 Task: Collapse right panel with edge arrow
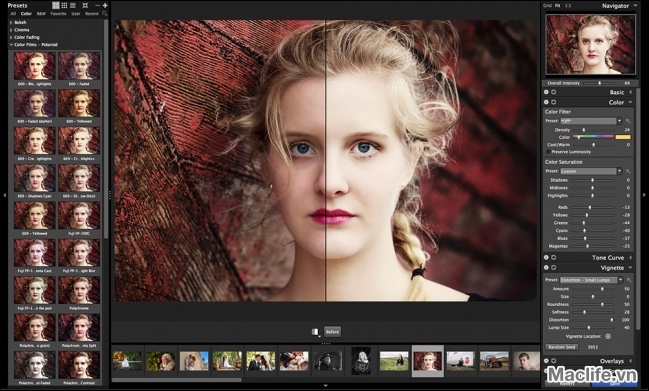point(644,195)
